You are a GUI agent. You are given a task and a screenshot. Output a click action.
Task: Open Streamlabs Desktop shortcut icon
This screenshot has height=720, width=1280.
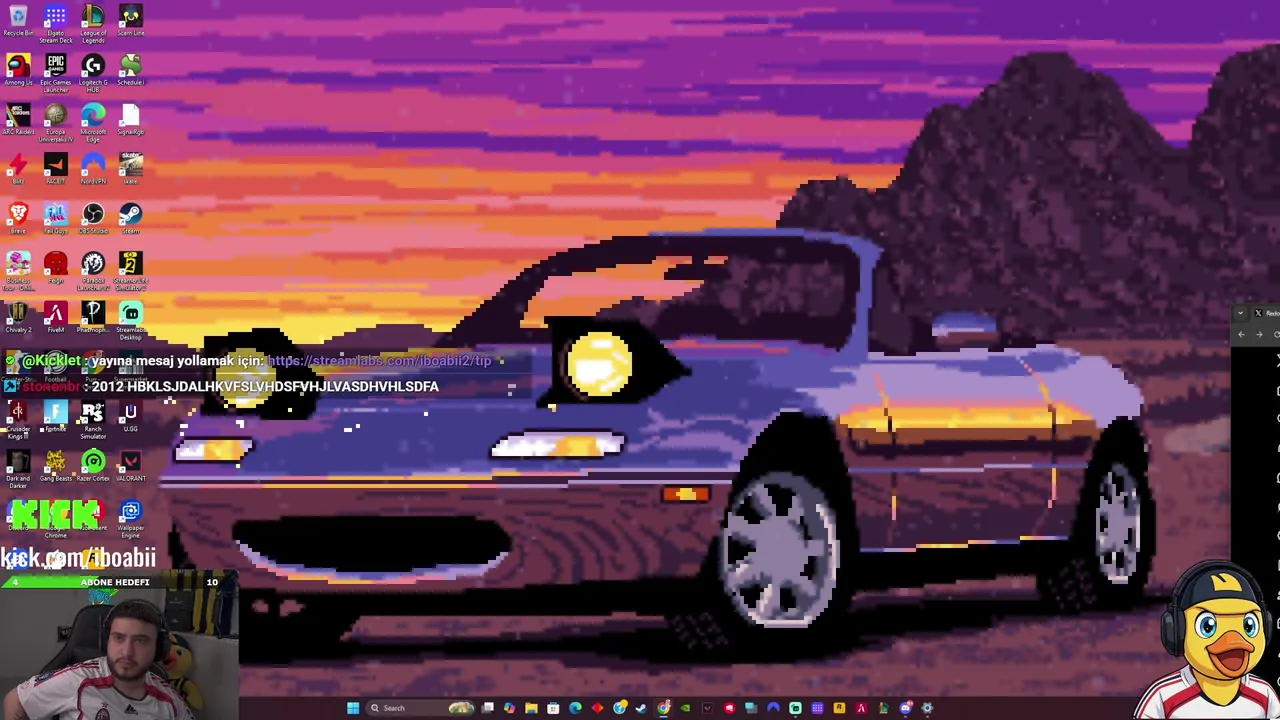[x=130, y=320]
